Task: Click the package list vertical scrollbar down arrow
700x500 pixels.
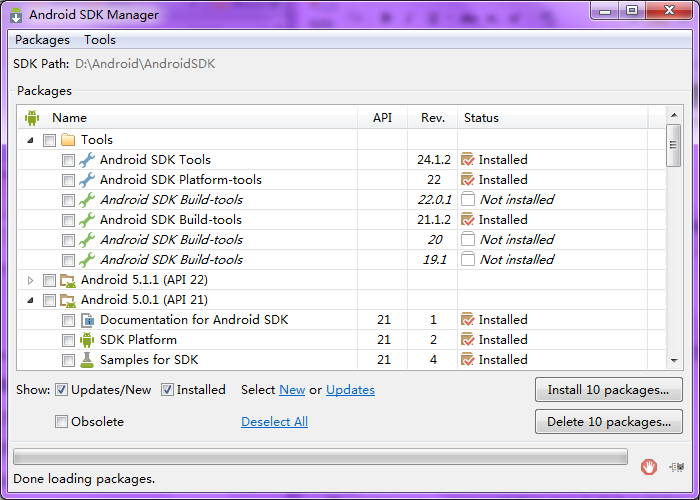Action: coord(674,360)
